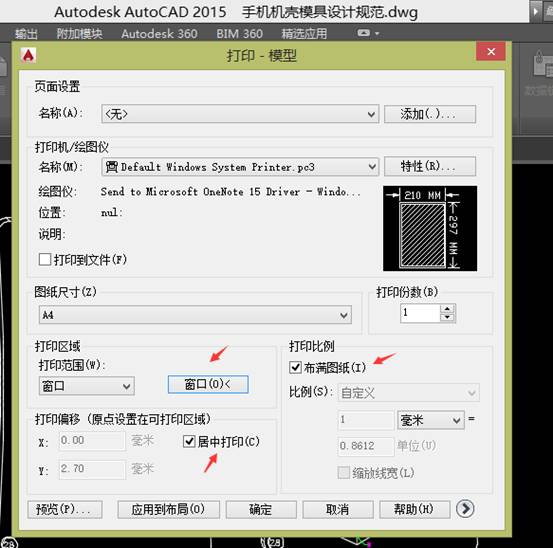The image size is (553, 548).
Task: Click 确定 button
Action: 261,509
